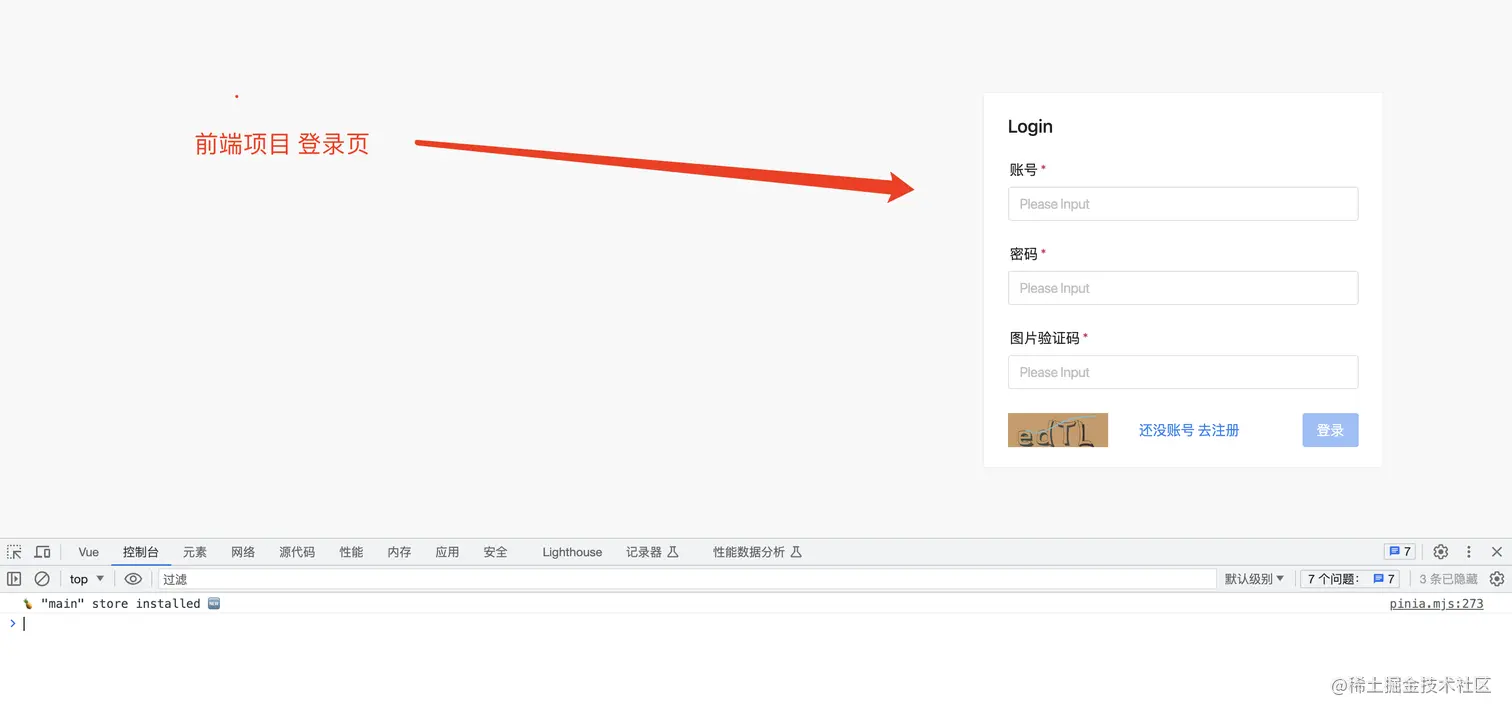Open DevTools settings gear icon
Screen dimensions: 1512x716
(x=1440, y=552)
